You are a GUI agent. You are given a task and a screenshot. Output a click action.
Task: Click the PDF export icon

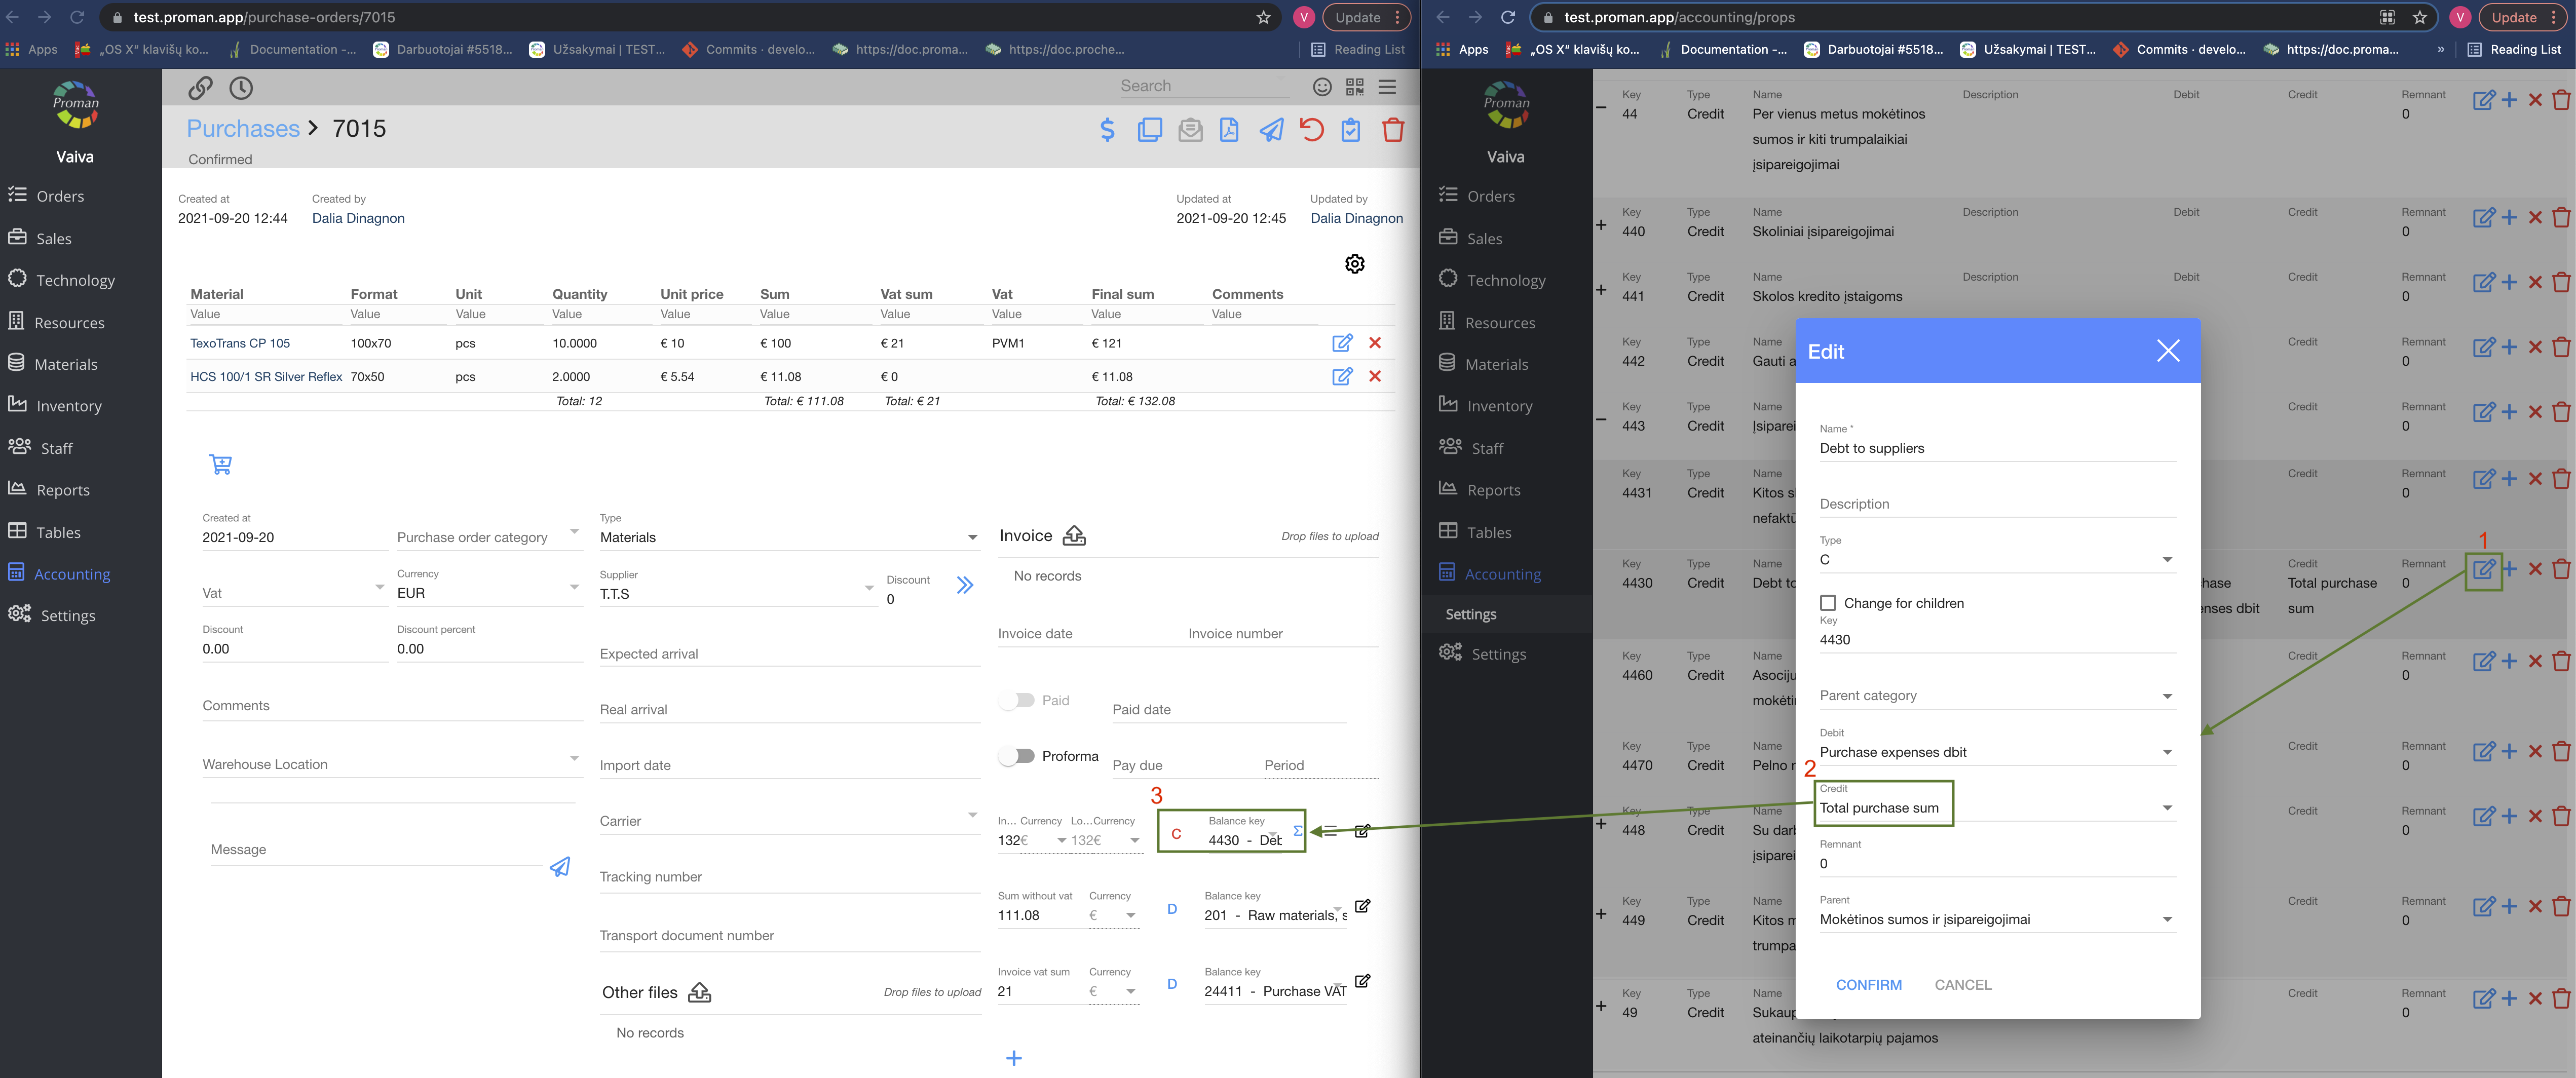point(1229,130)
